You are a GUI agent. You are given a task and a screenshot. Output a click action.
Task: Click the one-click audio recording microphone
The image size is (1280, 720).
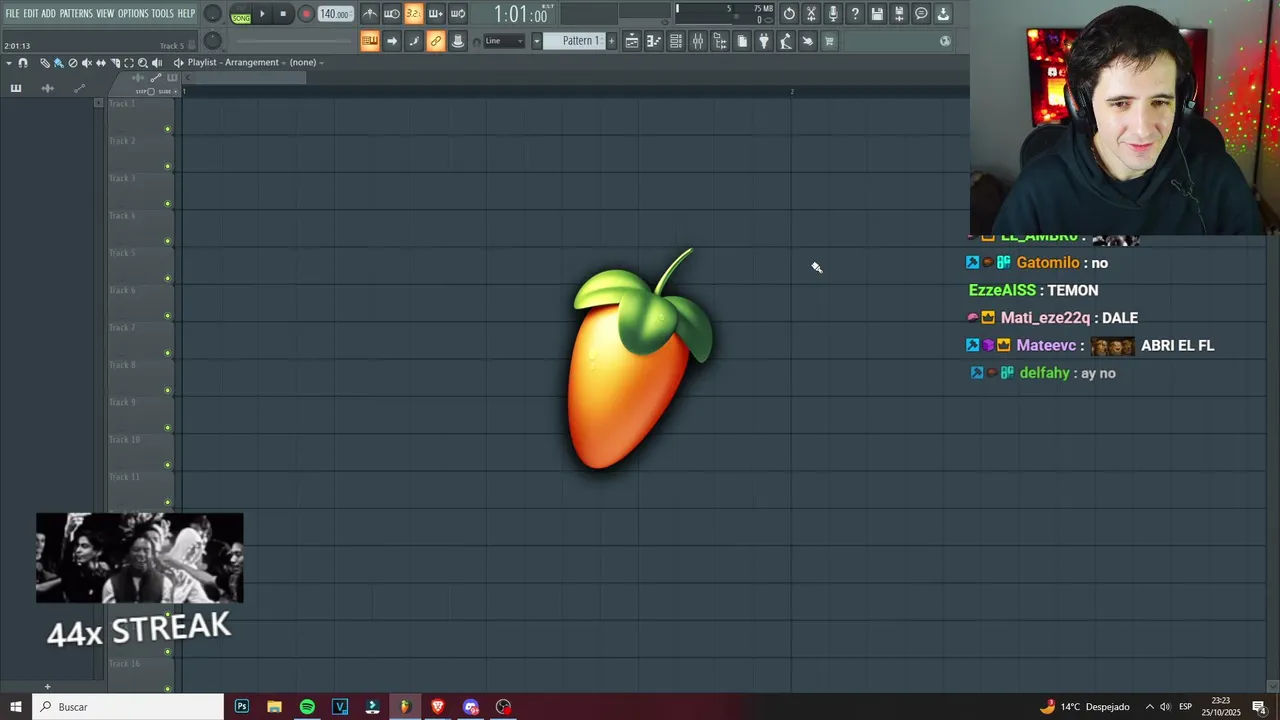pos(833,14)
